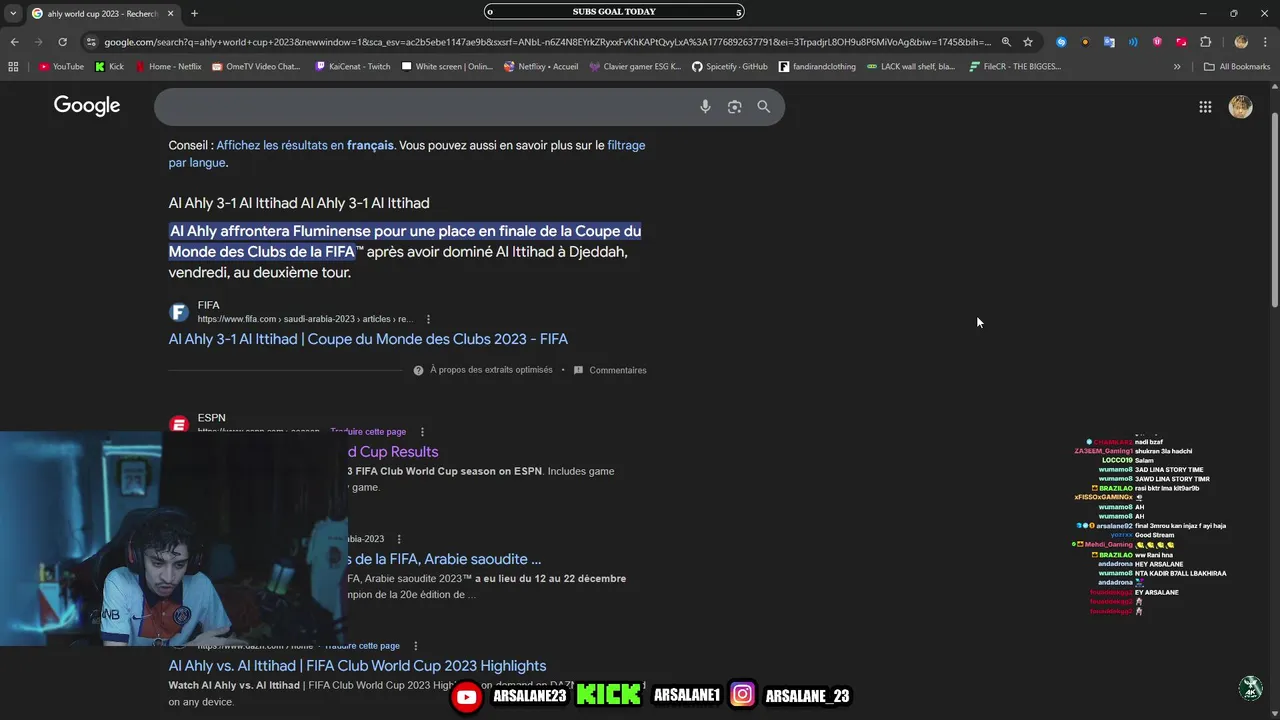Click Traduire cette page for ESPN result

point(368,432)
